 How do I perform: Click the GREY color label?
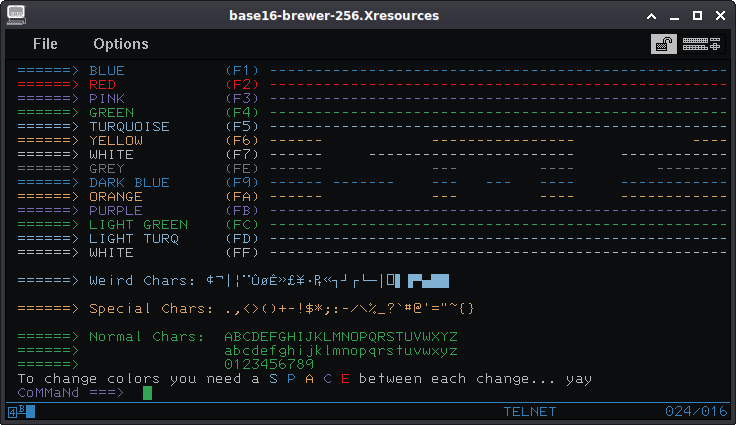pyautogui.click(x=107, y=169)
